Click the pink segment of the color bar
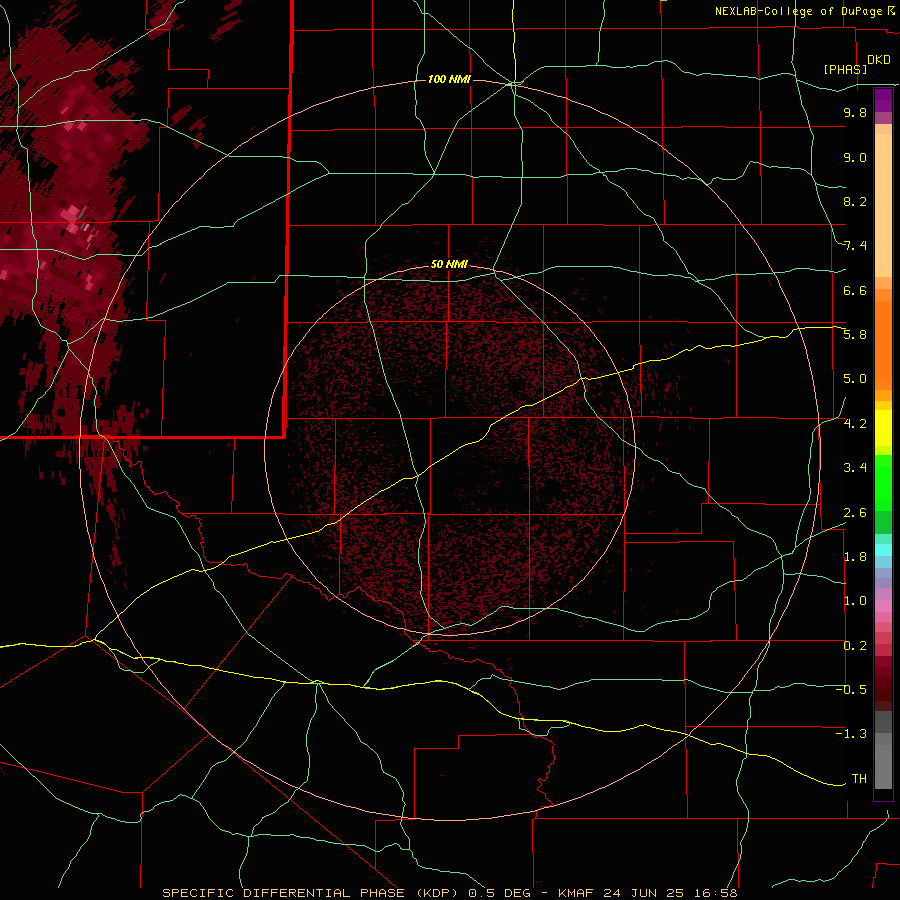900x900 pixels. (x=883, y=606)
